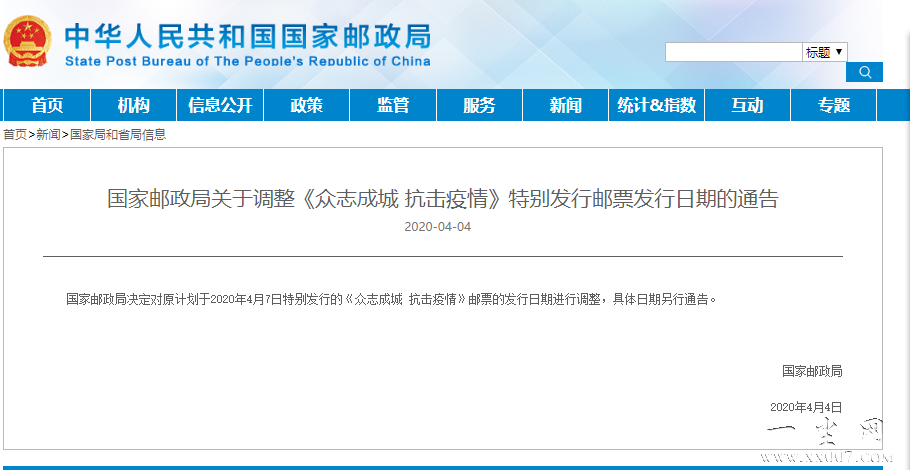Open the 信息公开 navigation tab

(x=220, y=105)
